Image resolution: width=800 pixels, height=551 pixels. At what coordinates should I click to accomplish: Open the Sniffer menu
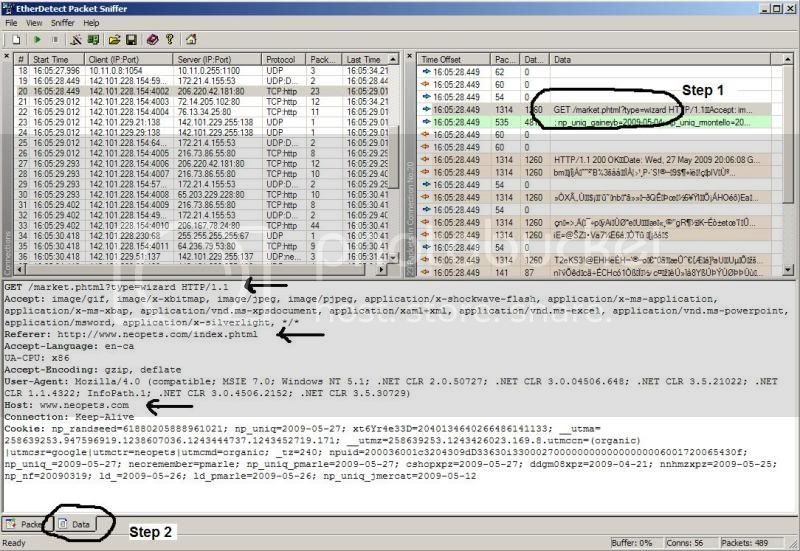click(x=62, y=22)
